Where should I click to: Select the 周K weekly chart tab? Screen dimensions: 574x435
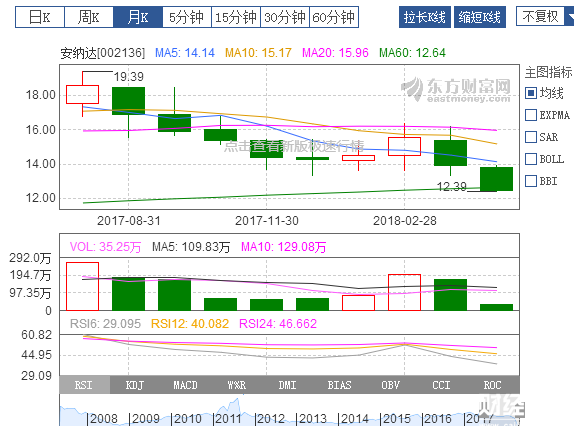tap(89, 17)
